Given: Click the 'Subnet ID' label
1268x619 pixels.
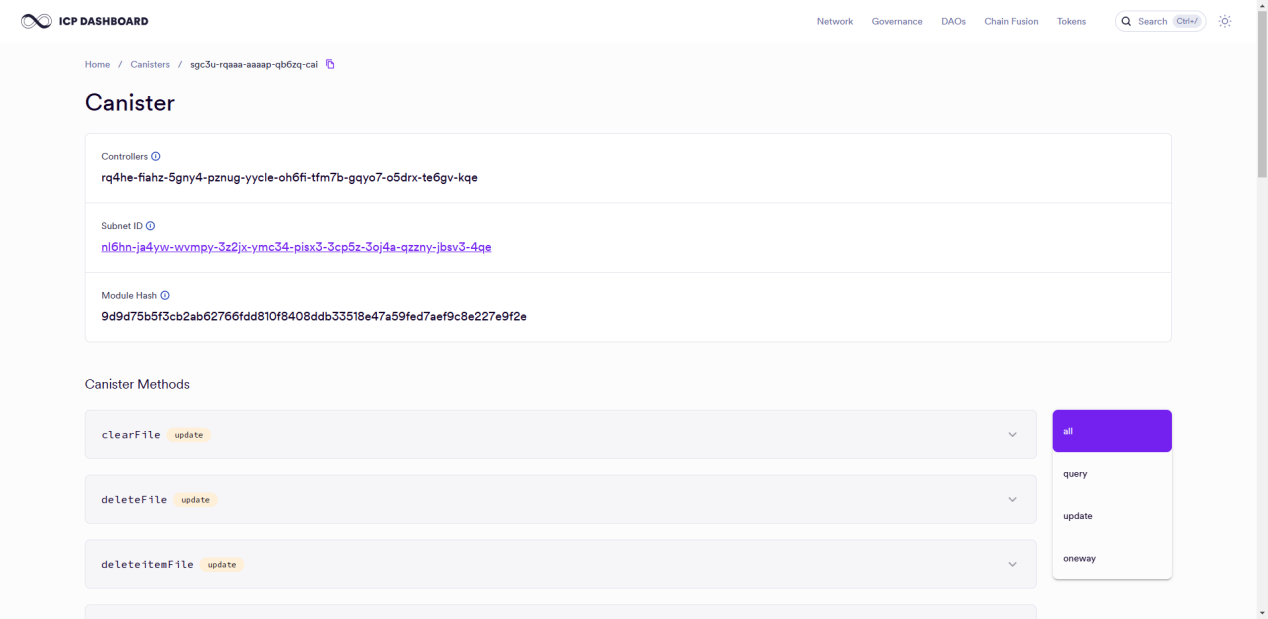Looking at the screenshot, I should [122, 226].
